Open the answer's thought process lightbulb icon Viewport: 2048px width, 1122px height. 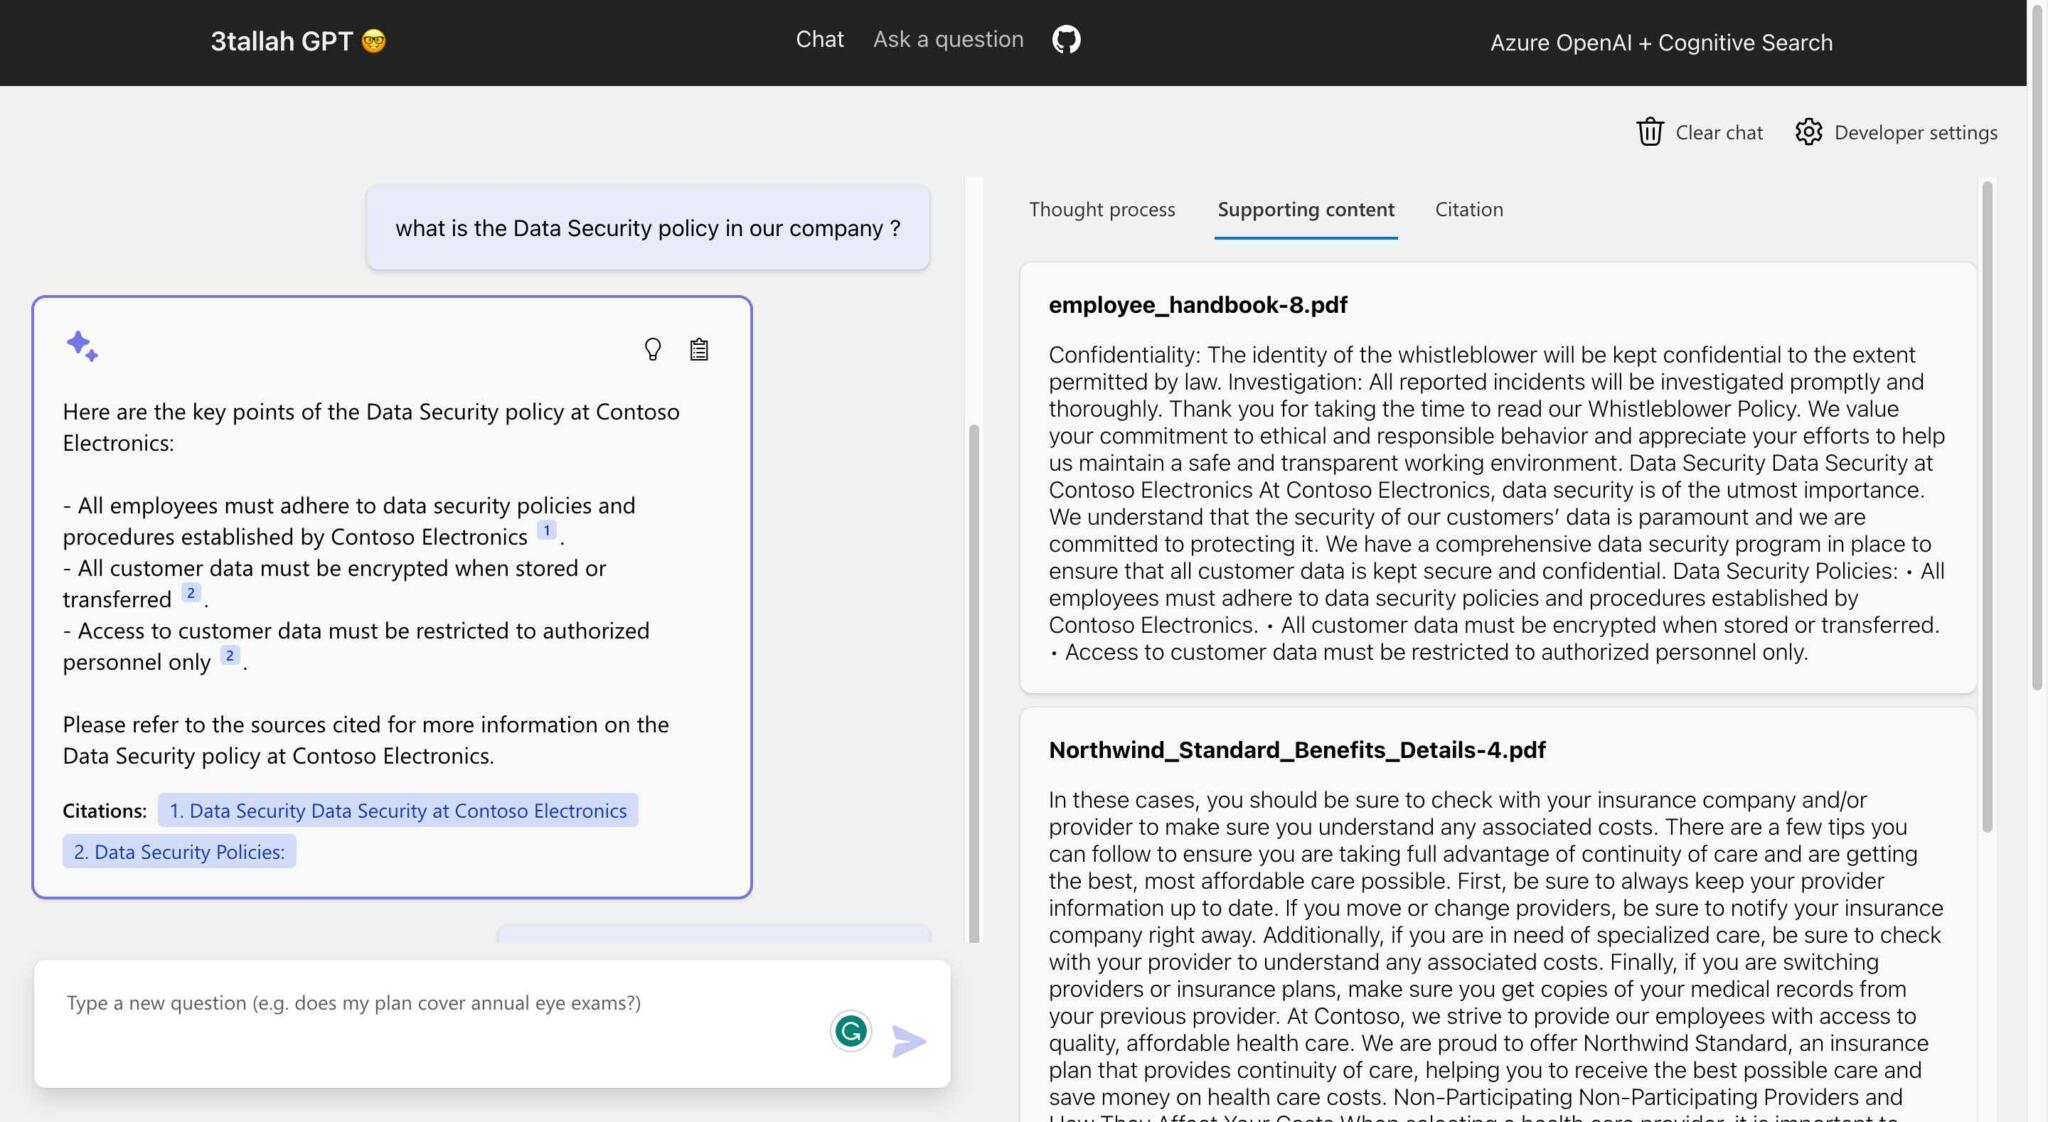(x=653, y=349)
